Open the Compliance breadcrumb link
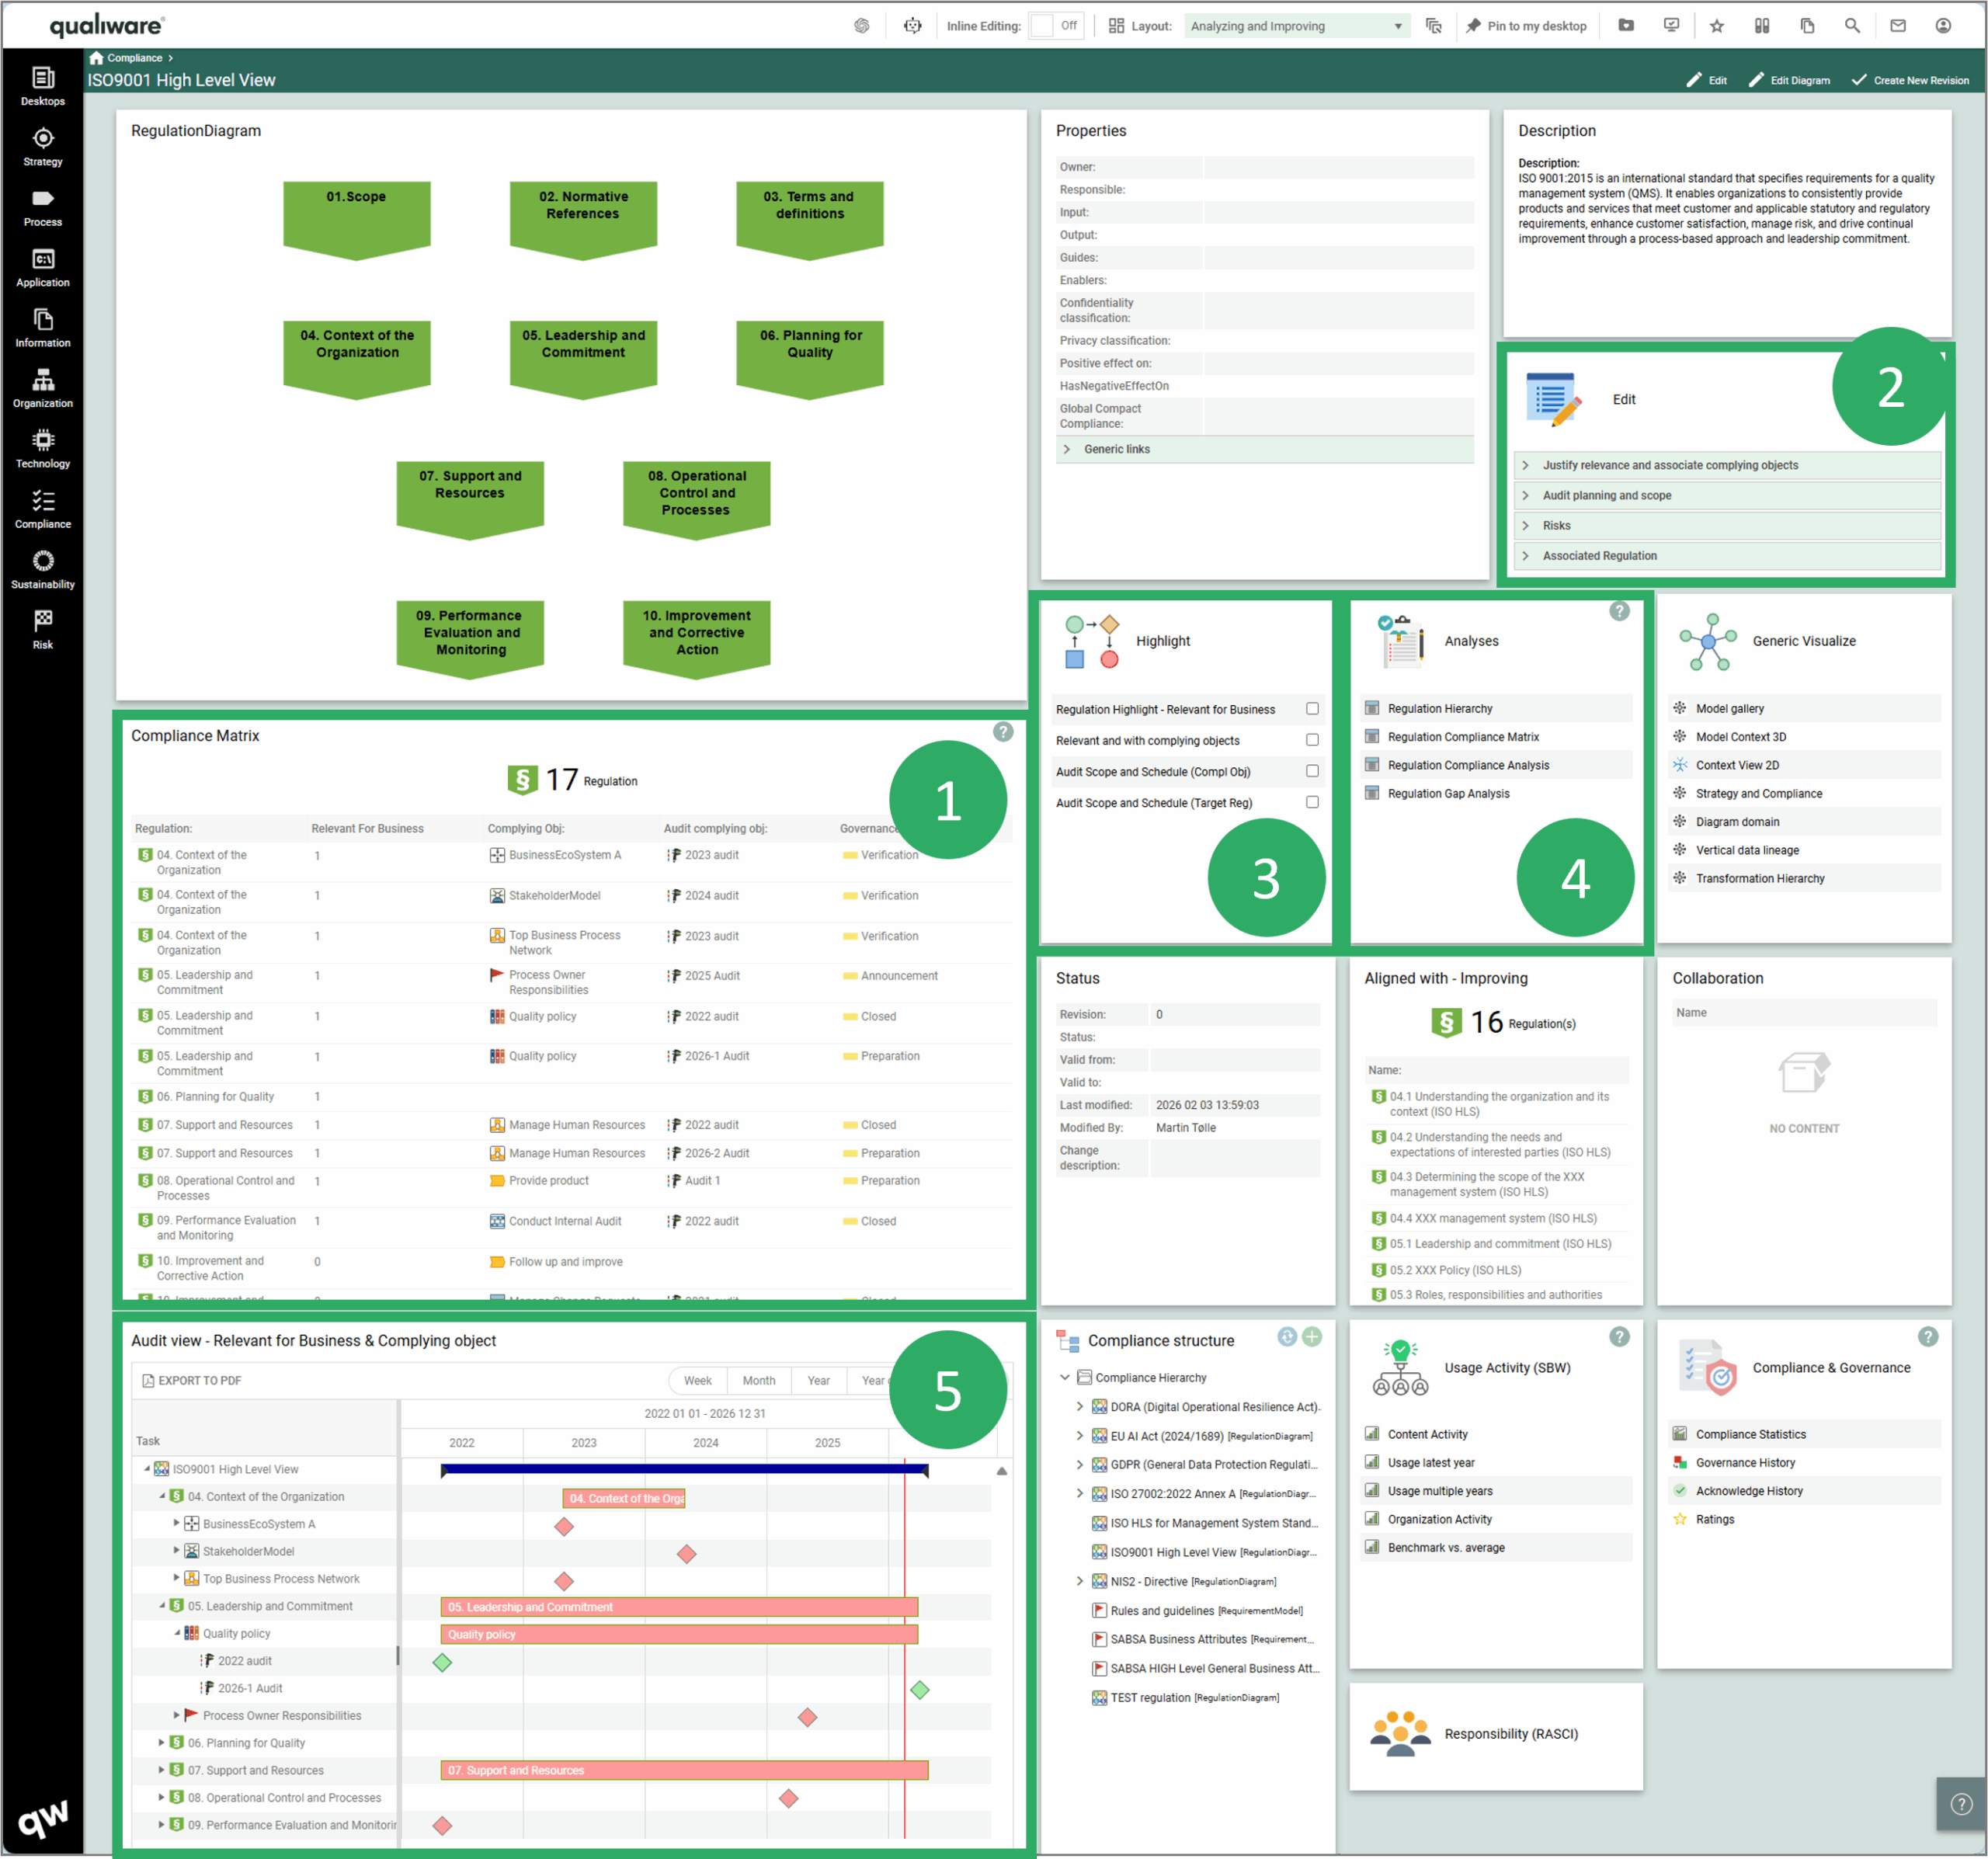The image size is (1988, 1859). pyautogui.click(x=133, y=57)
